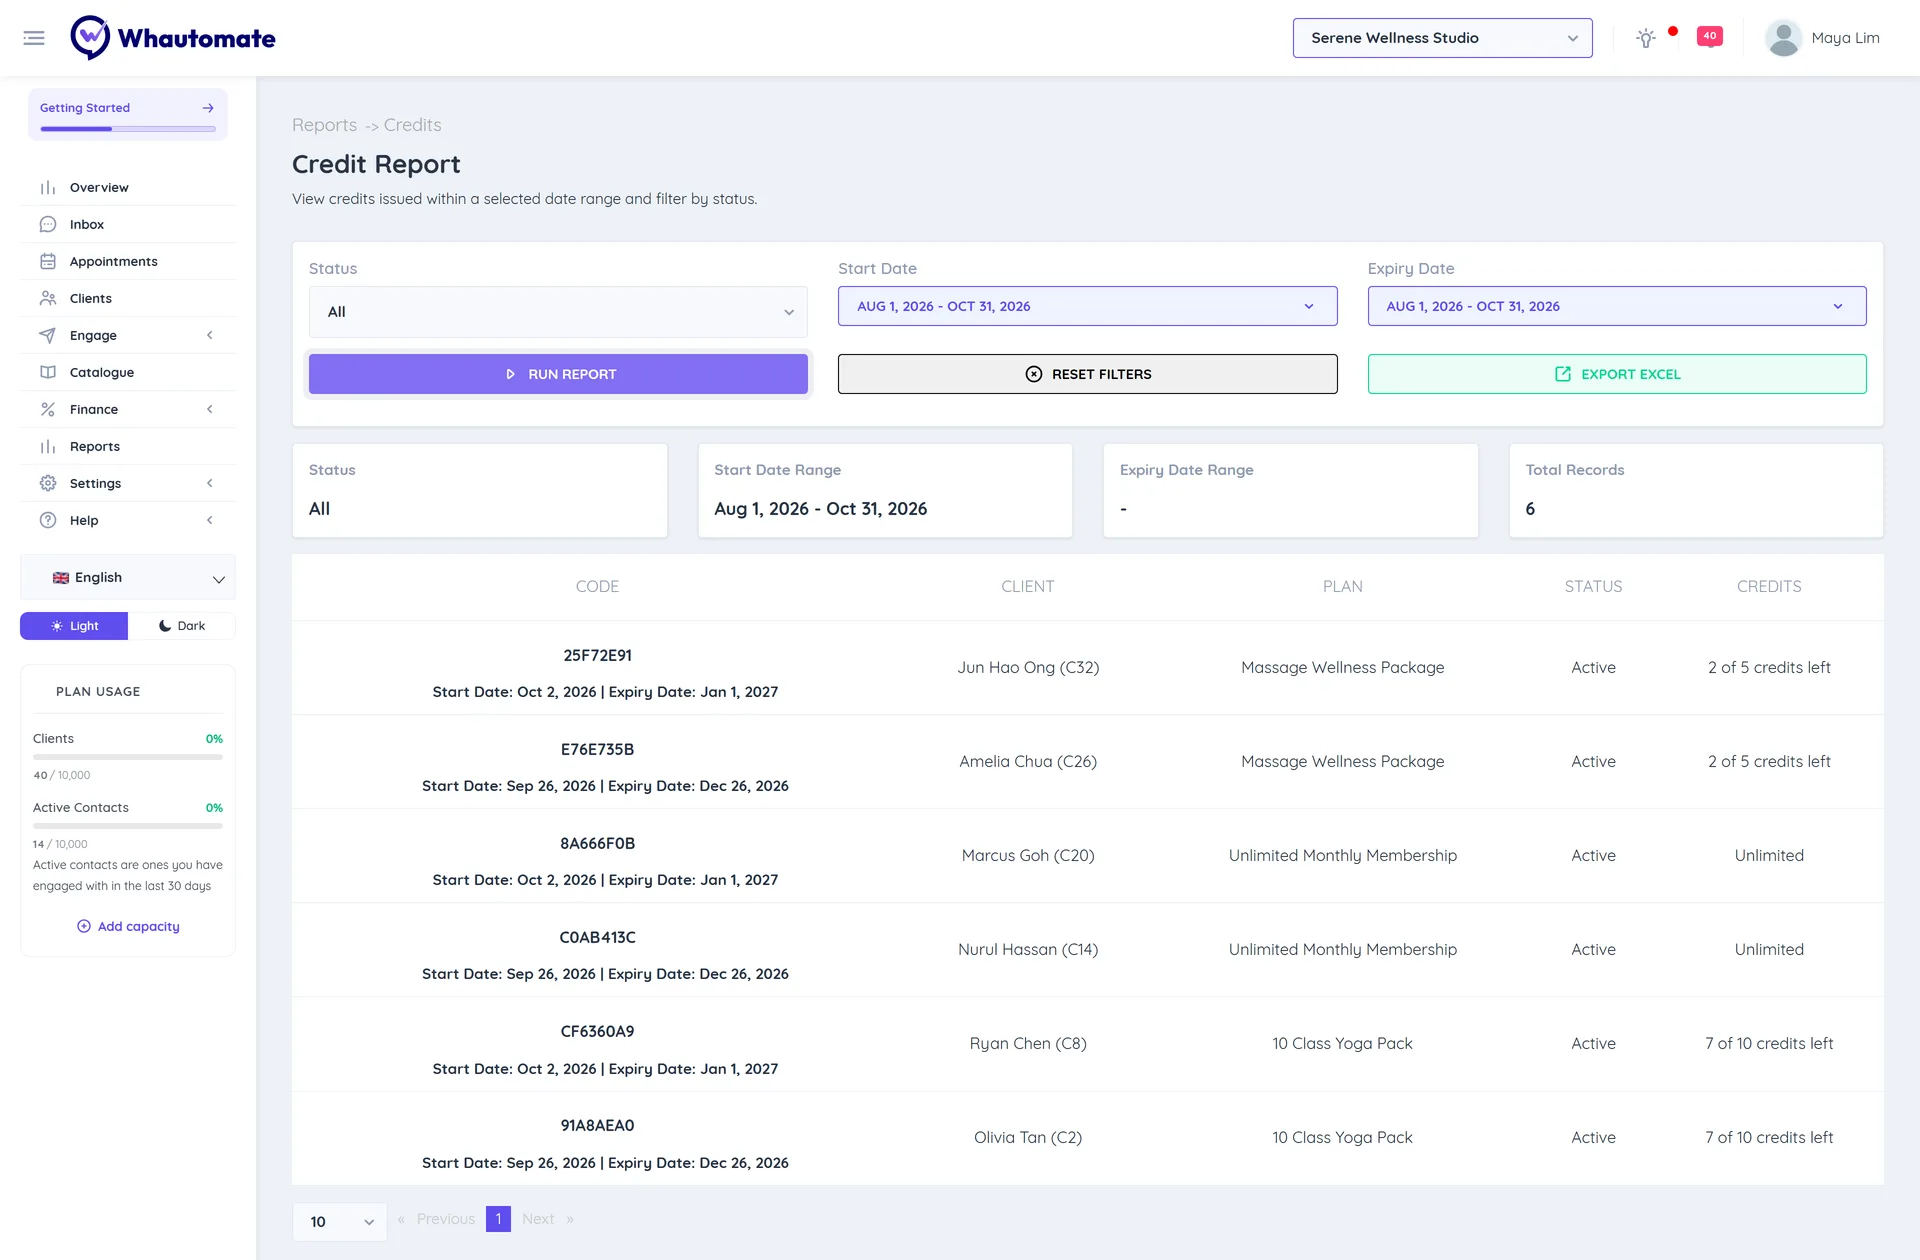Click the Catalogue book icon
Image resolution: width=1920 pixels, height=1260 pixels.
(48, 373)
